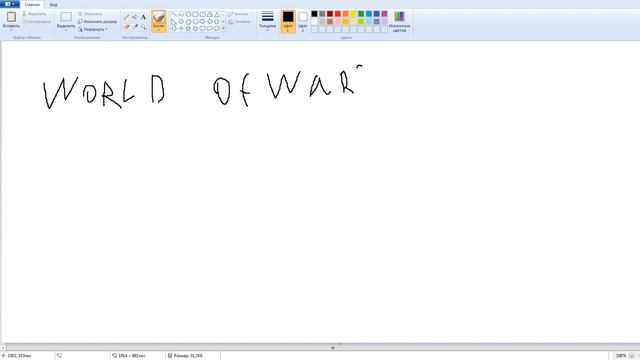Click the zoom out minus button
This screenshot has height=360, width=640.
click(632, 356)
